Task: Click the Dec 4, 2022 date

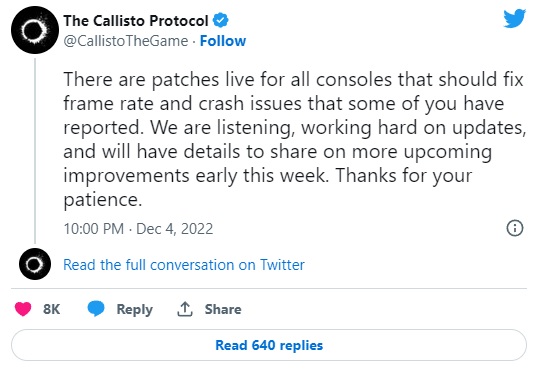Action: (175, 229)
